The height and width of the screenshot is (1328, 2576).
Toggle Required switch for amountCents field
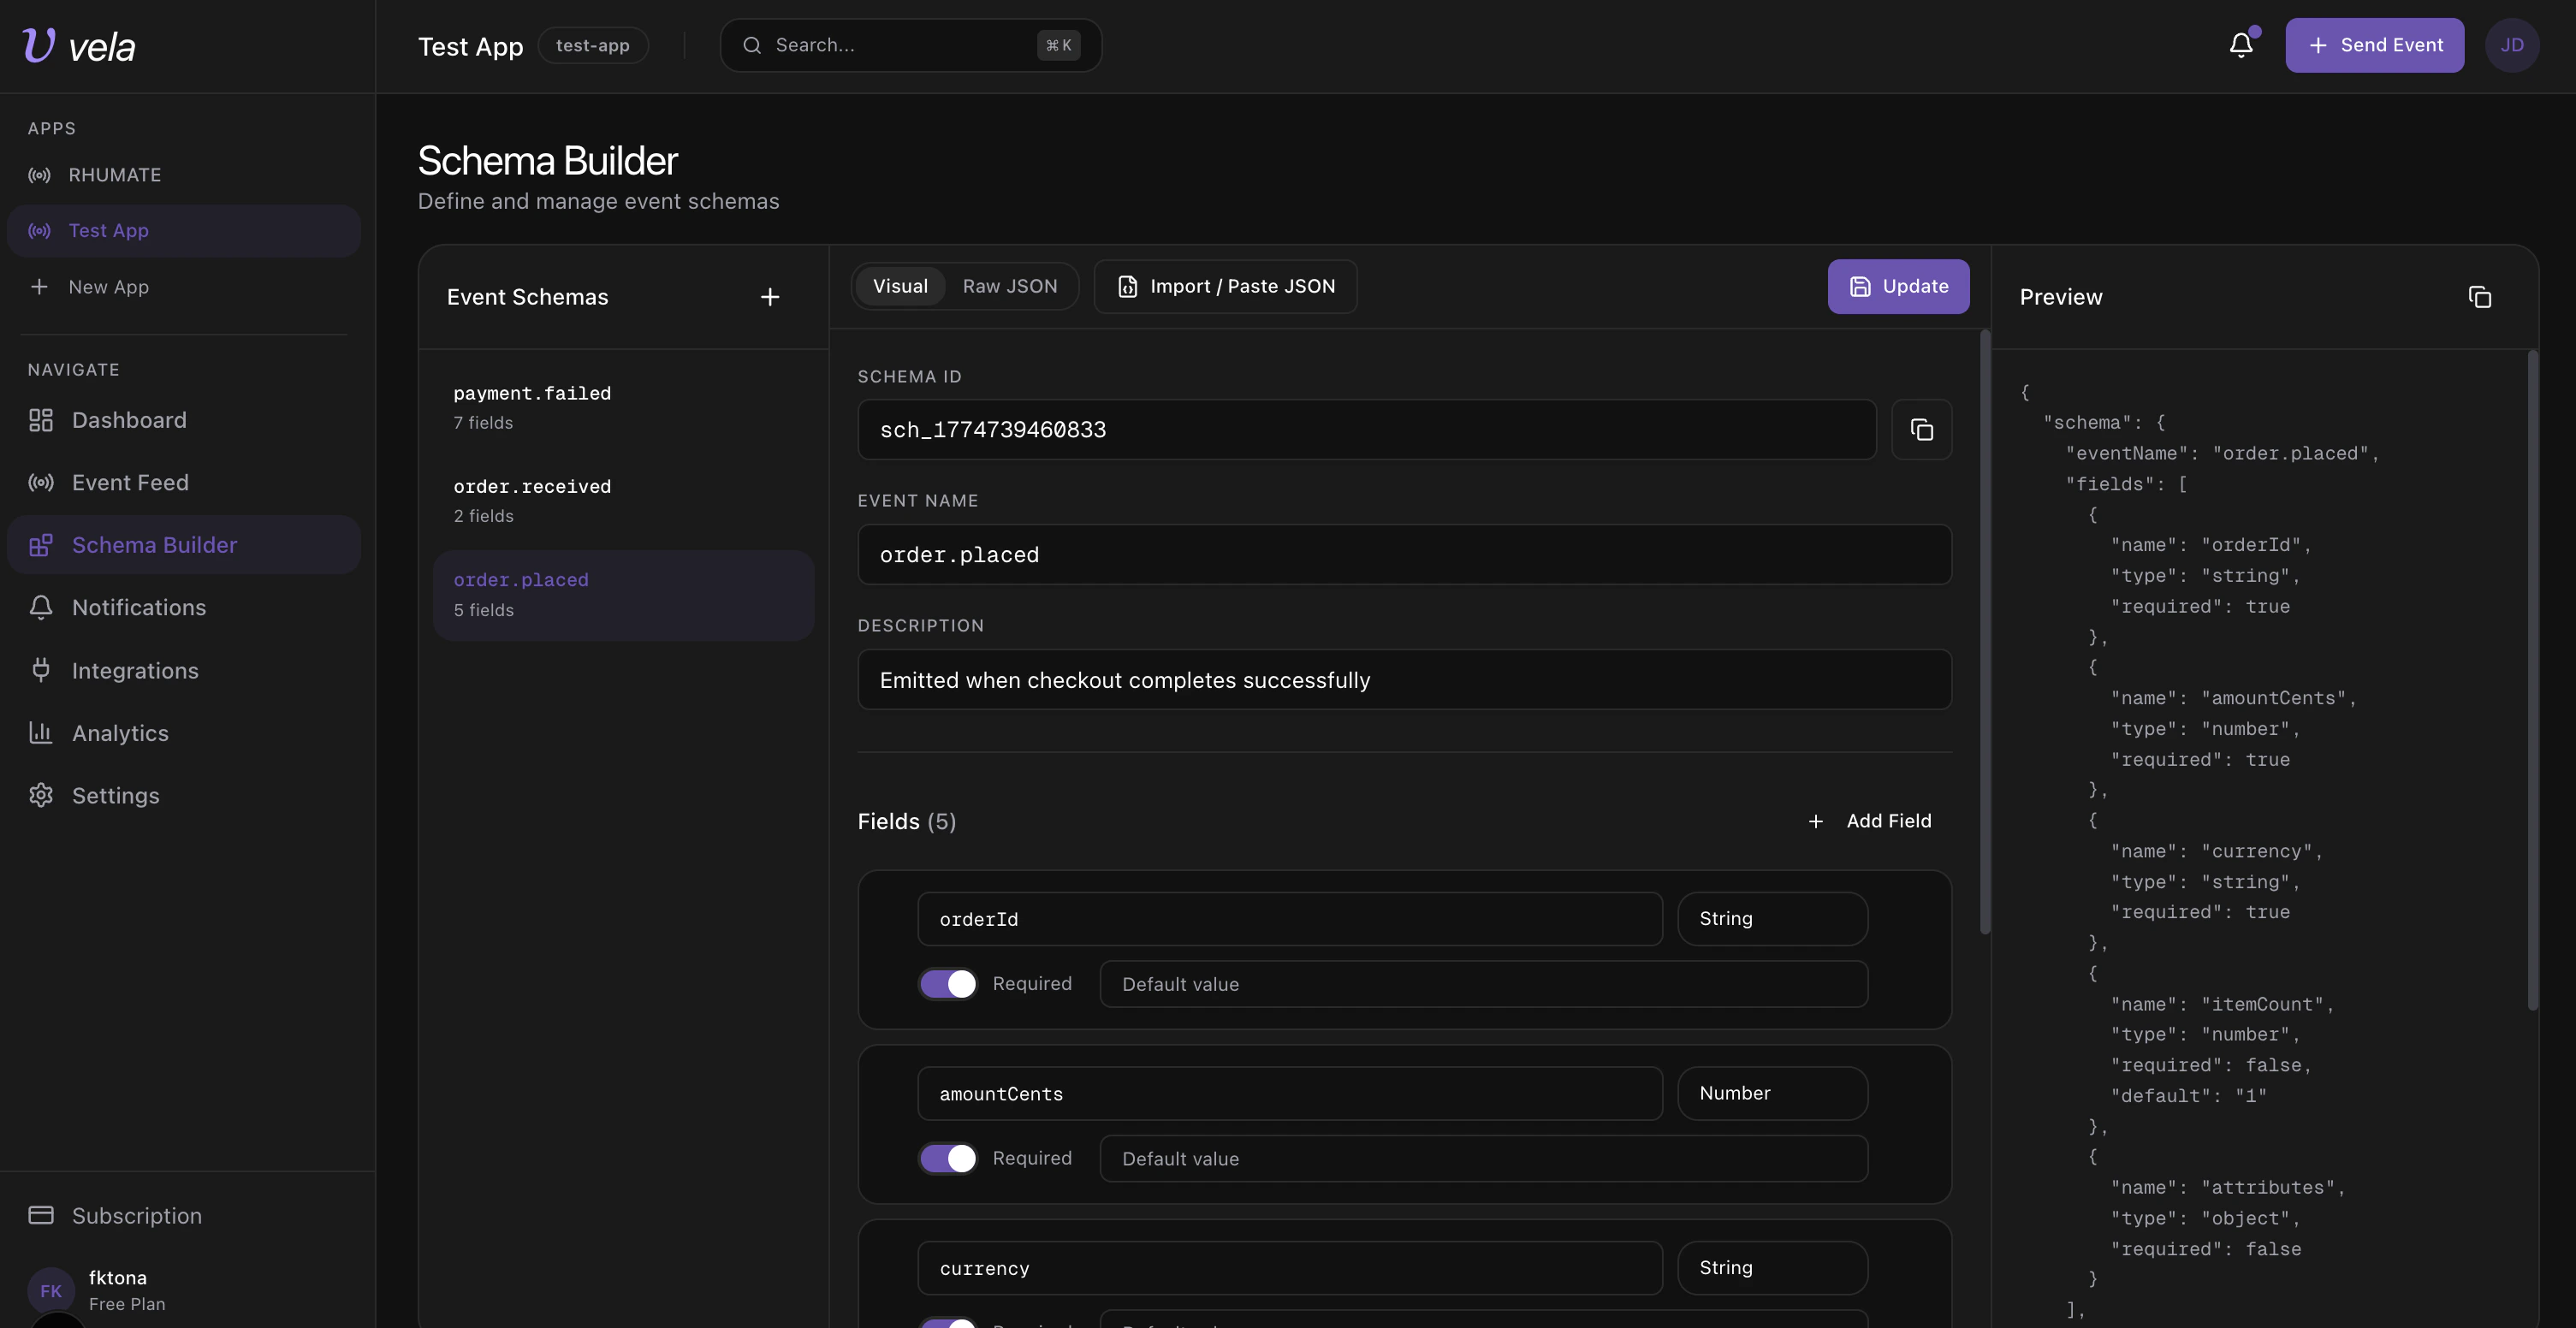click(947, 1158)
